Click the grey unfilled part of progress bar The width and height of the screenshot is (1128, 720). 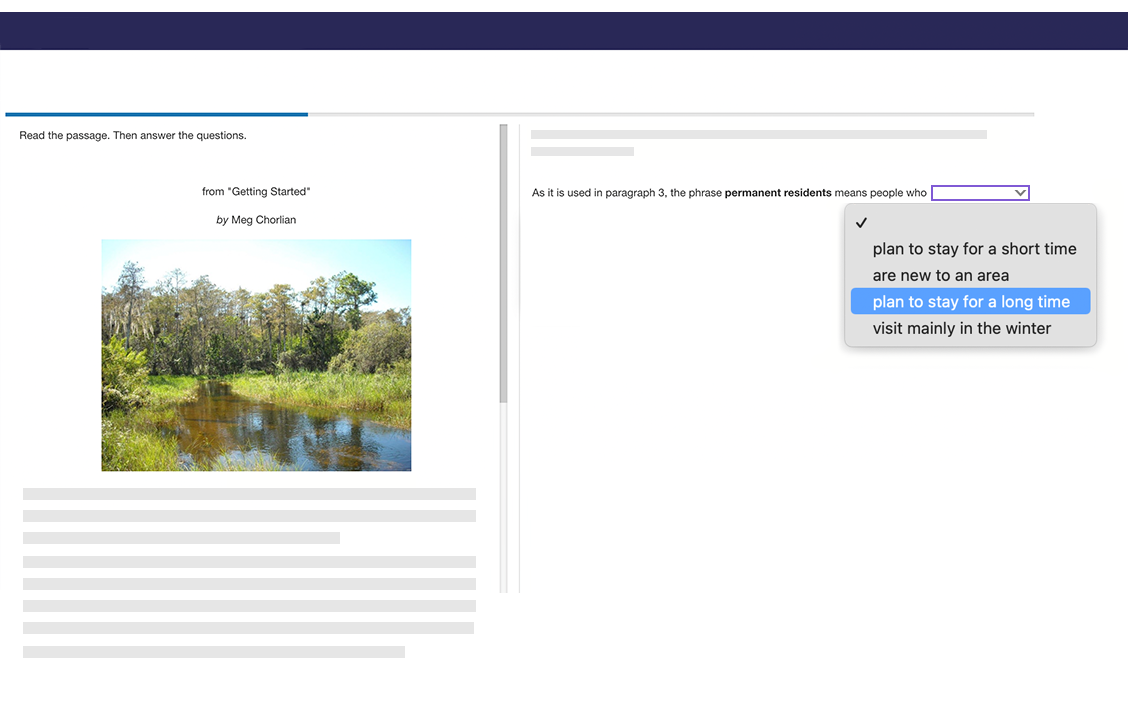pos(670,114)
